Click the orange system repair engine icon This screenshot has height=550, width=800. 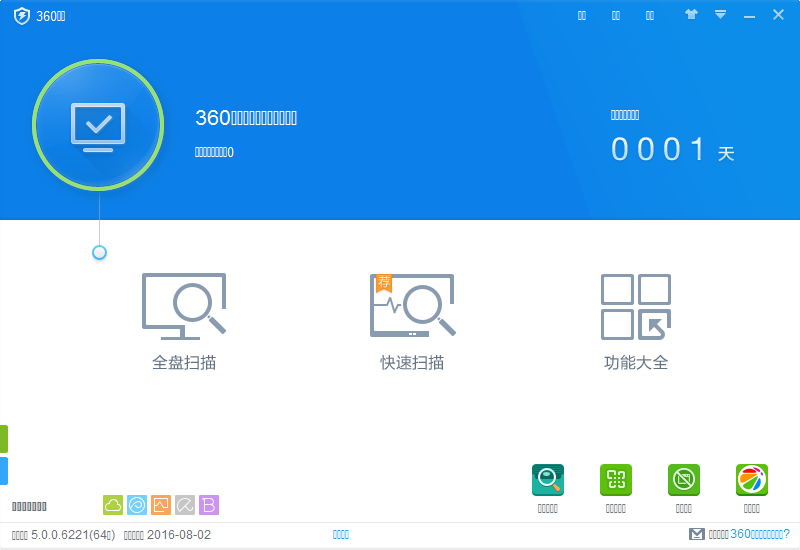(x=161, y=505)
